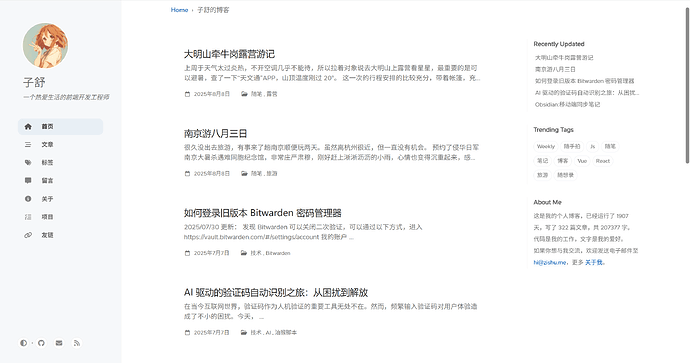Click folder icon in Bitwarden post meta
The width and height of the screenshot is (690, 363).
244,253
